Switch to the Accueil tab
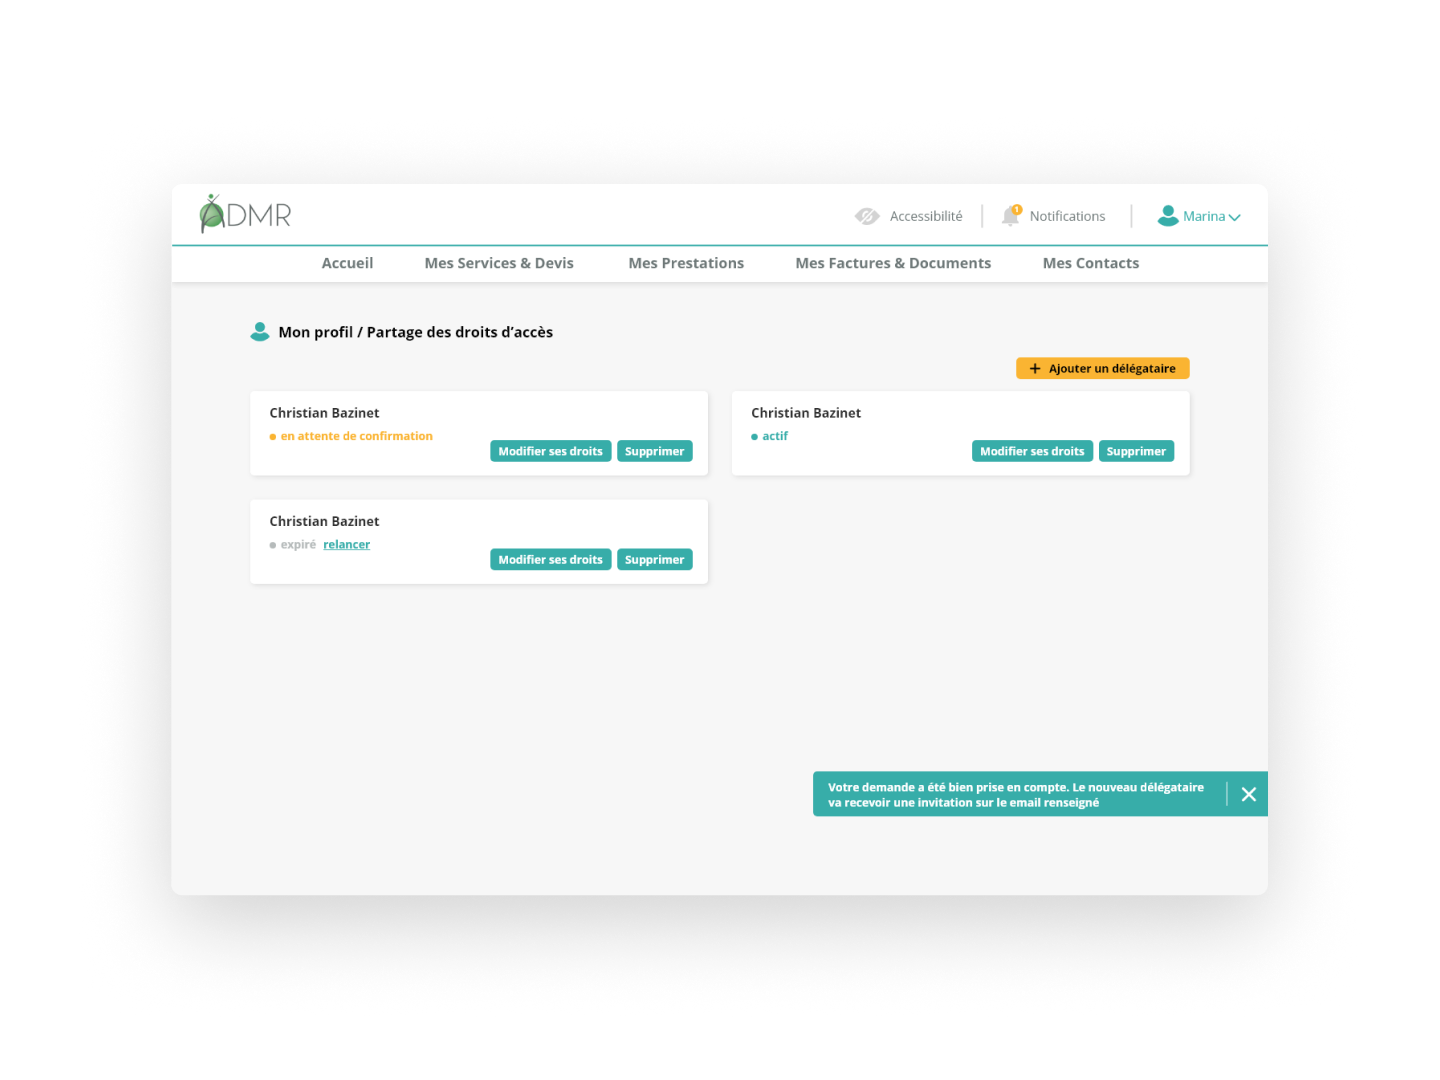The image size is (1440, 1080). tap(347, 263)
